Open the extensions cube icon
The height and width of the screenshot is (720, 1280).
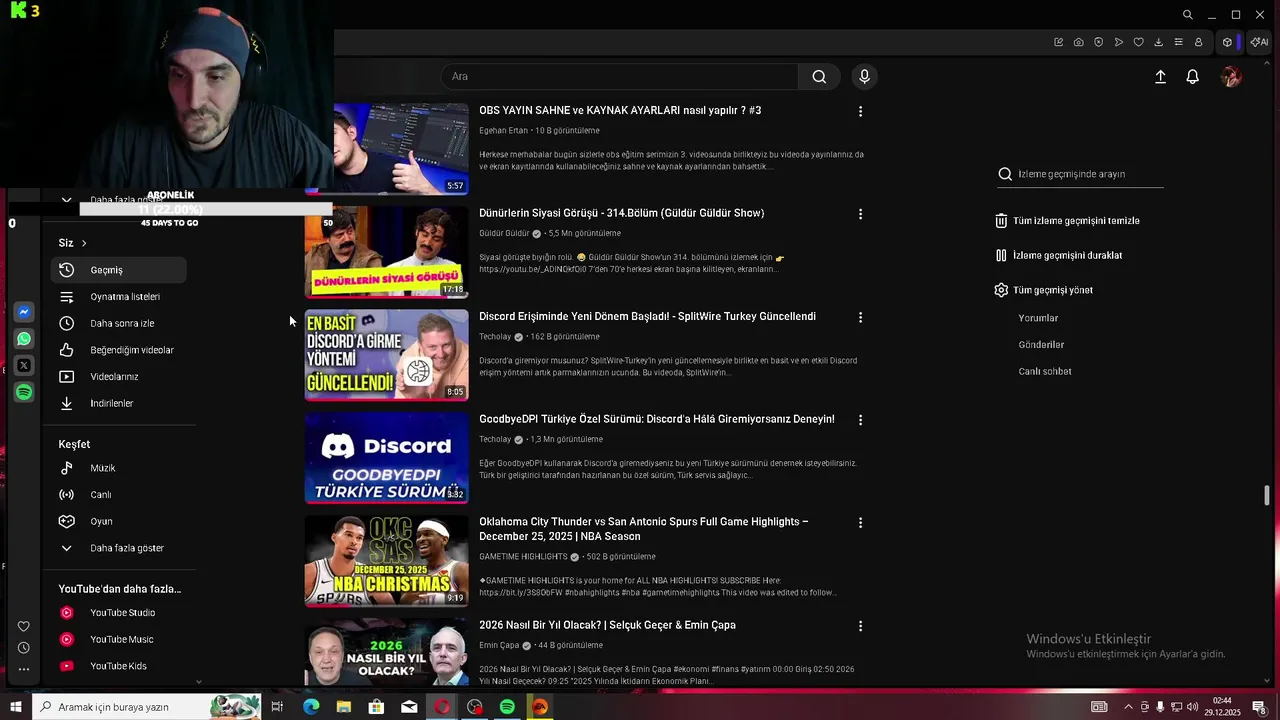click(1227, 42)
